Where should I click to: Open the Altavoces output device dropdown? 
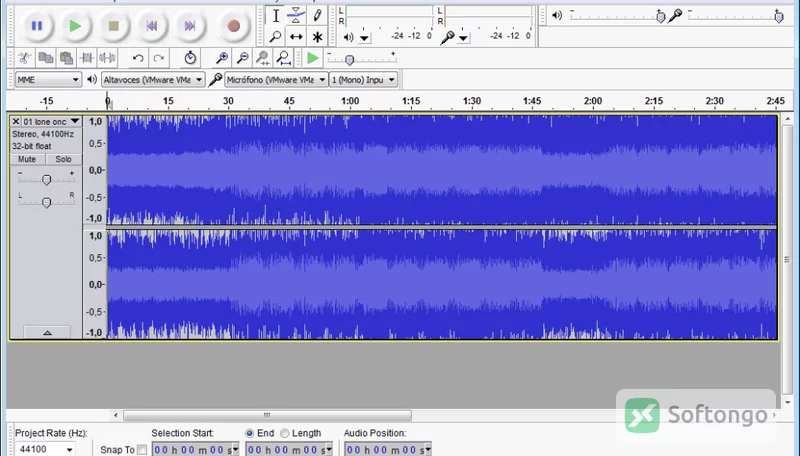153,80
